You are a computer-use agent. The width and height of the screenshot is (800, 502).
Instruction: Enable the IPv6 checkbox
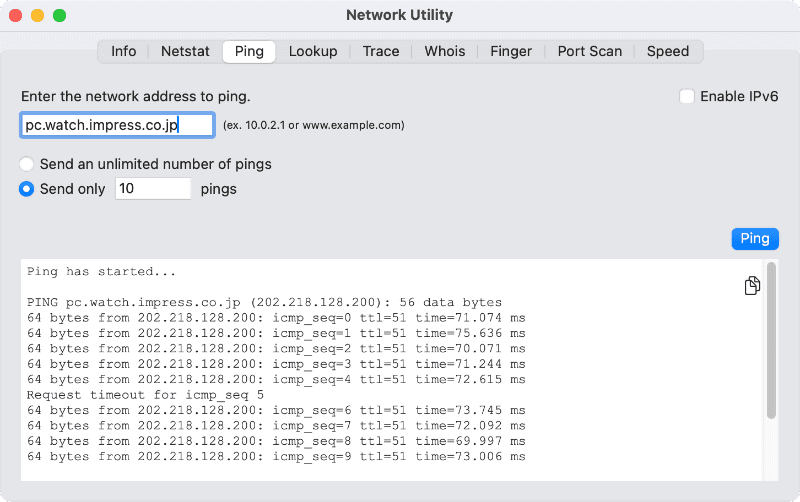(687, 96)
